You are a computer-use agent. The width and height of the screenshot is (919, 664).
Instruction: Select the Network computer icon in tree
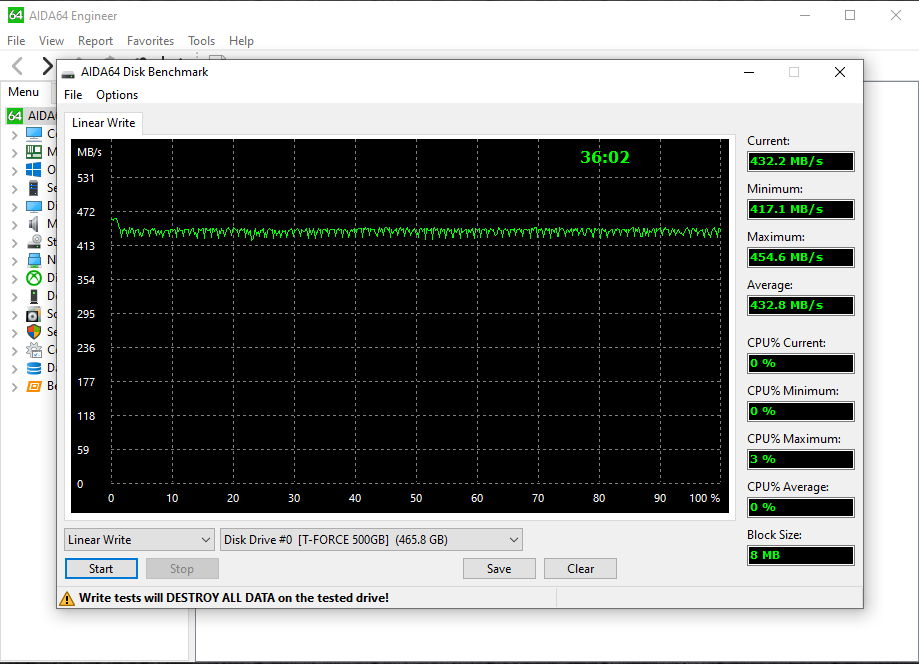coord(34,260)
